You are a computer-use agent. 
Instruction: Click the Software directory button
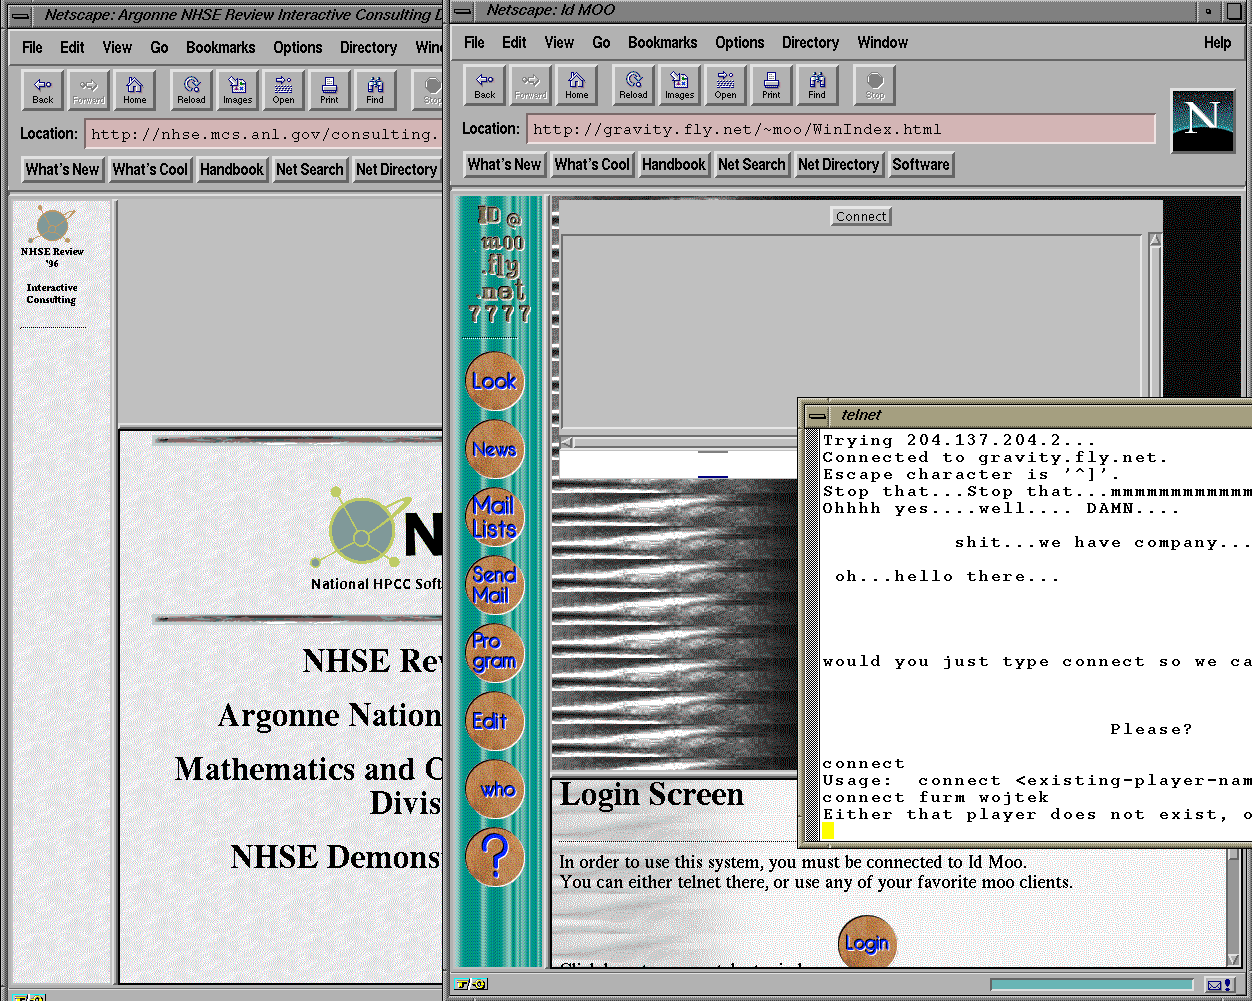921,164
